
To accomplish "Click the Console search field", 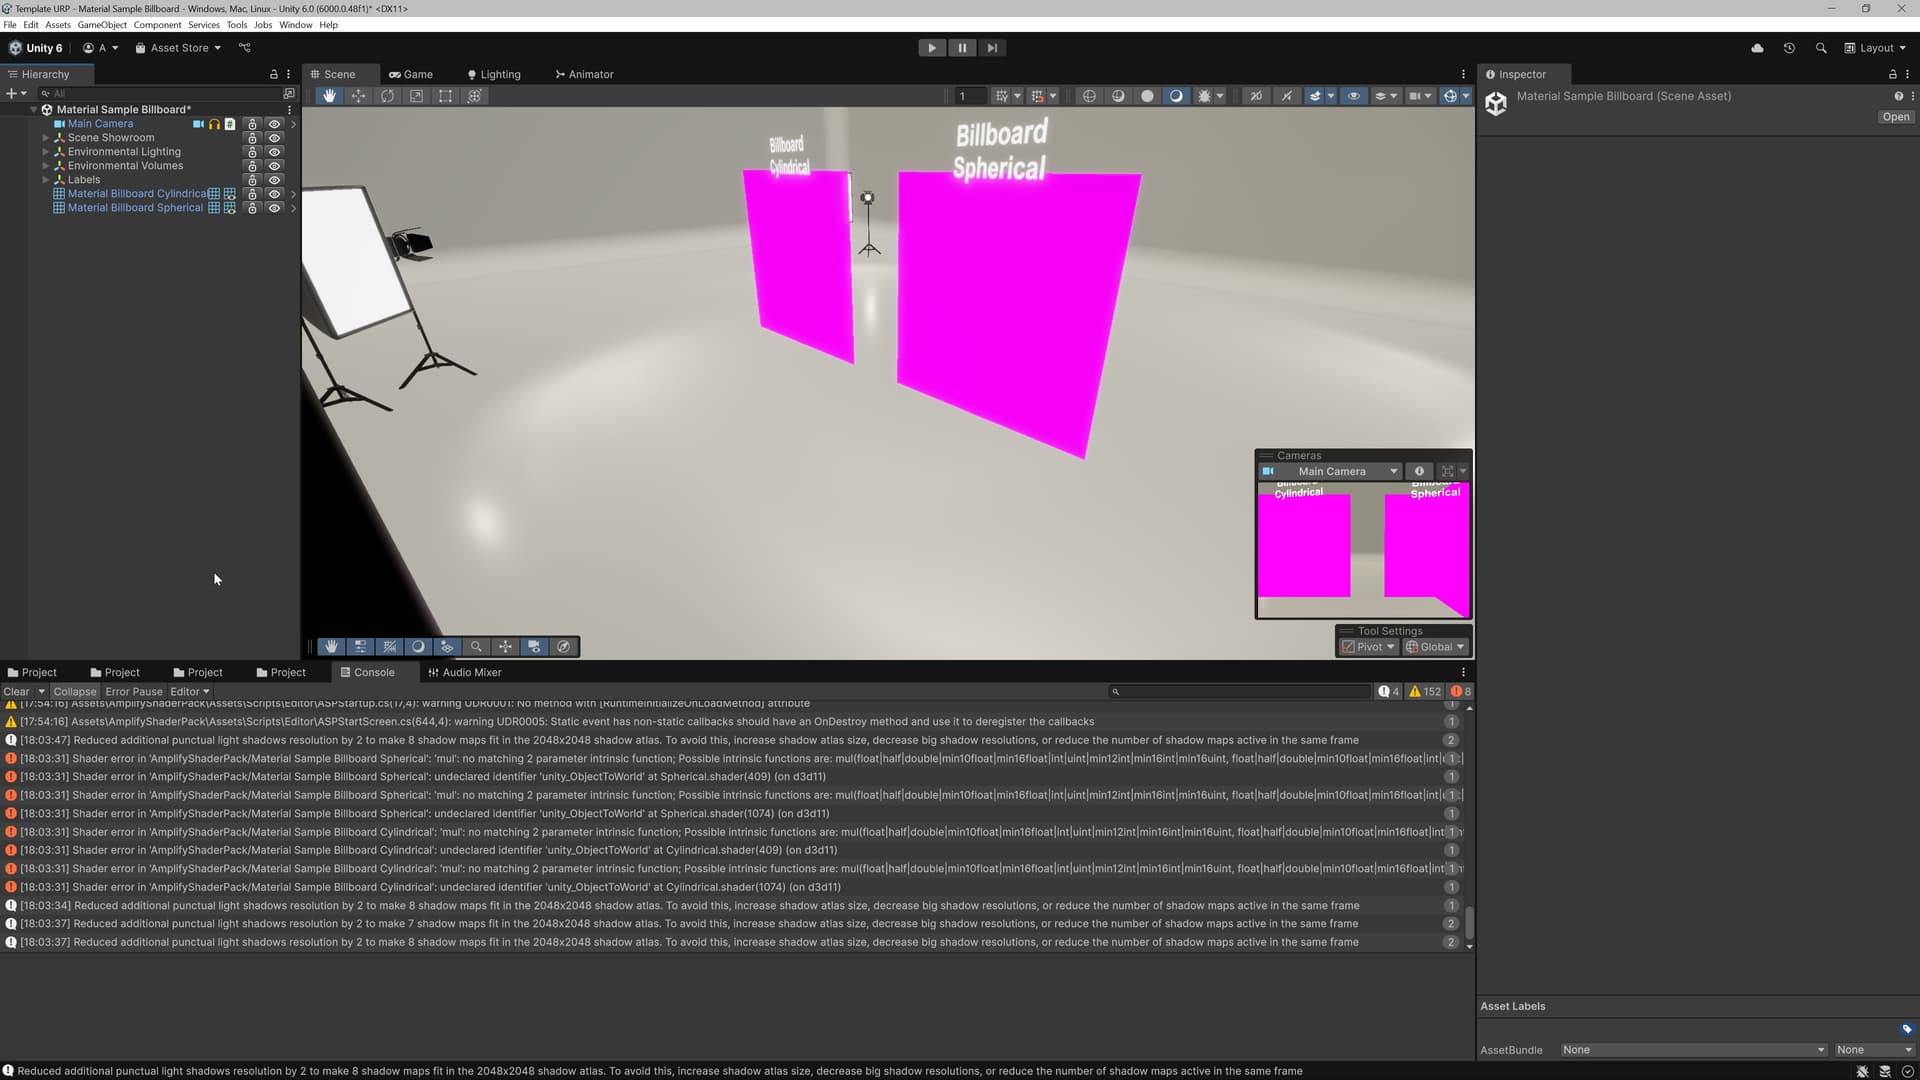I will [x=1240, y=691].
